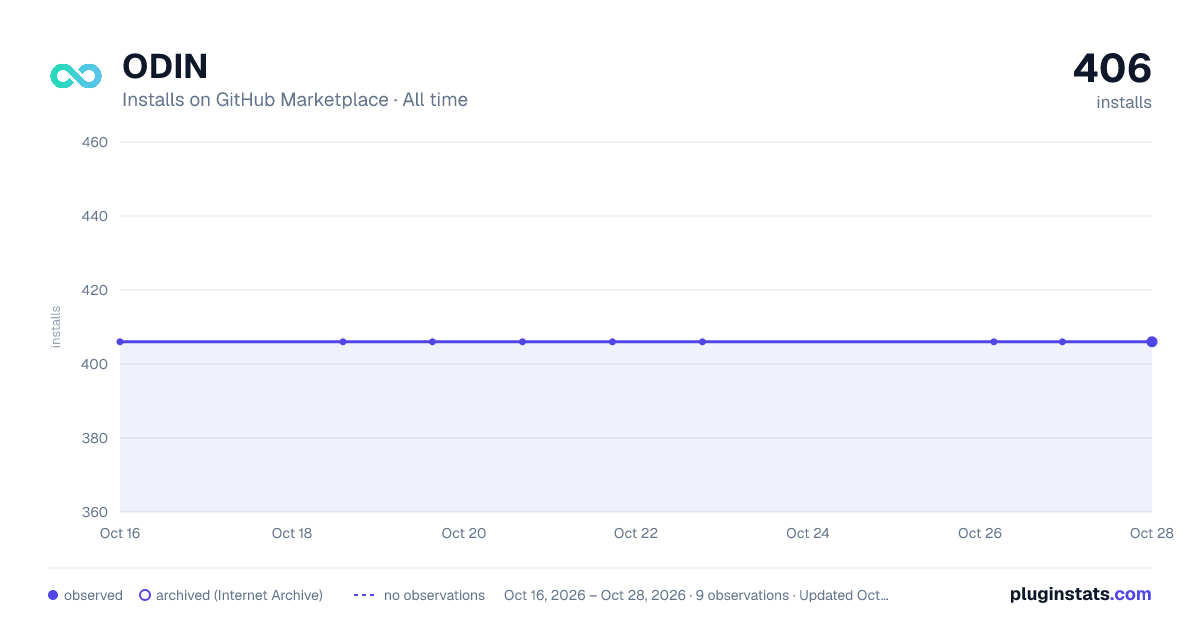1200x630 pixels.
Task: Click the 'no observations' legend label
Action: coord(434,595)
